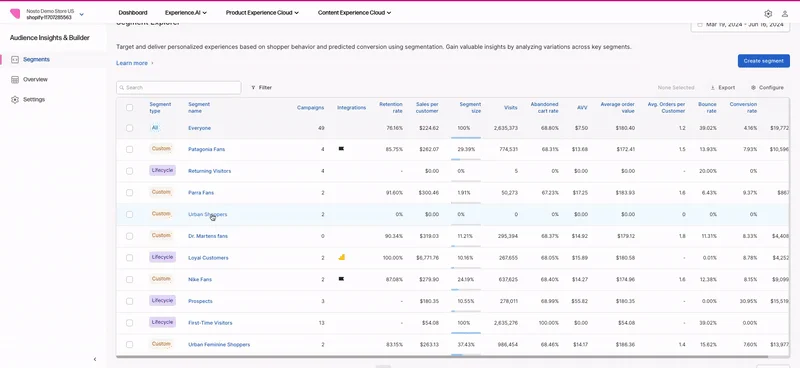Open the date range picker
This screenshot has width=800, height=368.
pos(740,24)
